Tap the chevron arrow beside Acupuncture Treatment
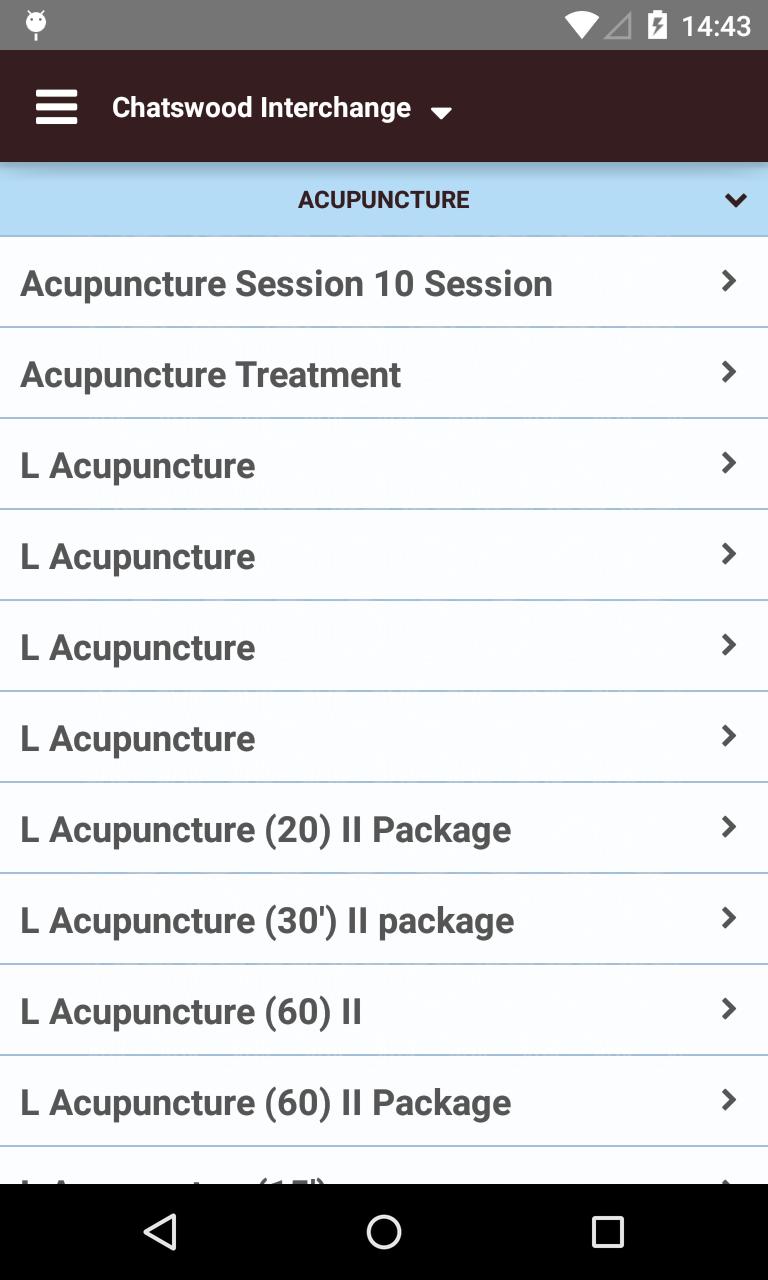 (x=729, y=372)
